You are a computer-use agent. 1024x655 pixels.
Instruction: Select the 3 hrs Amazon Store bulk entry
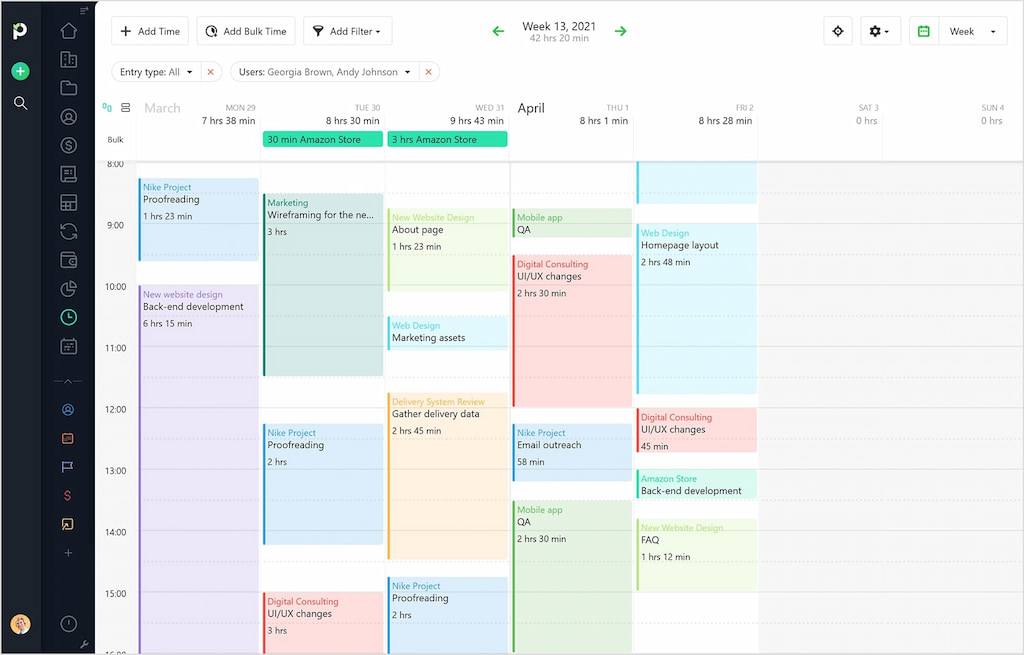(448, 139)
